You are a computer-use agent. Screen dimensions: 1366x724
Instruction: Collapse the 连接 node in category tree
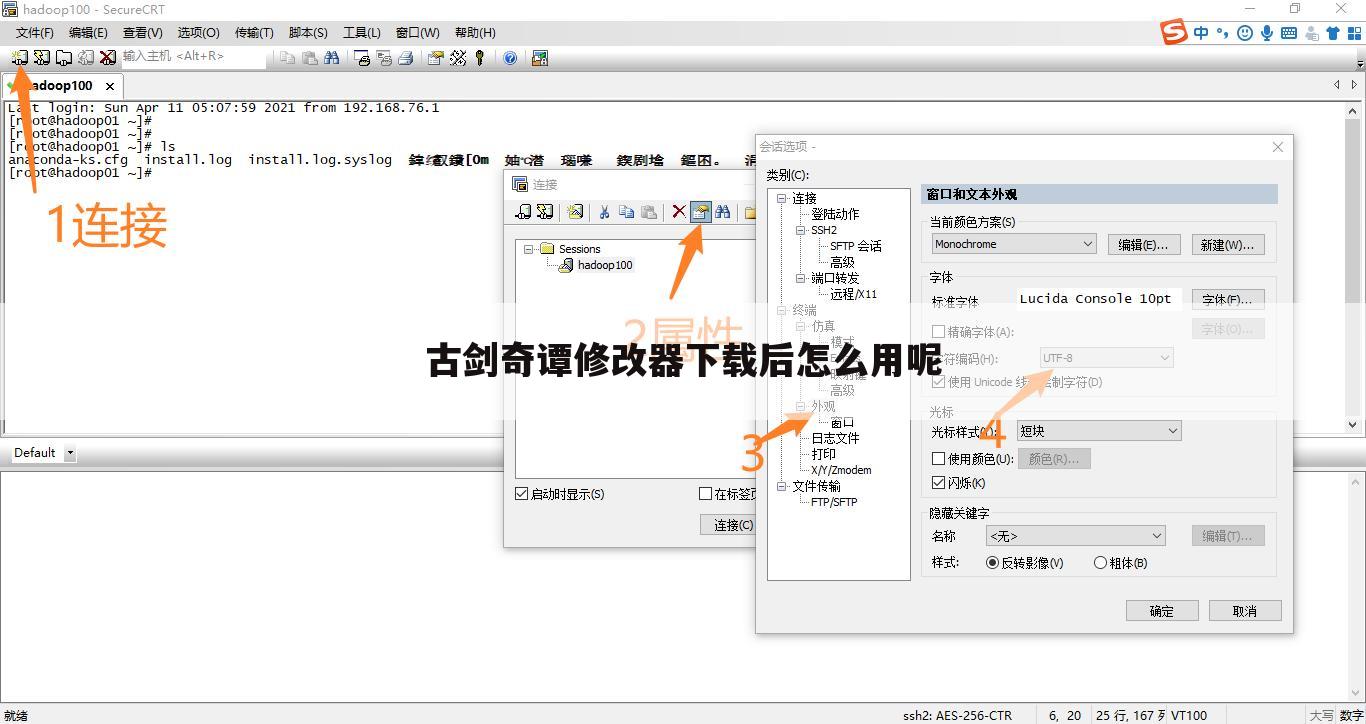click(x=782, y=198)
